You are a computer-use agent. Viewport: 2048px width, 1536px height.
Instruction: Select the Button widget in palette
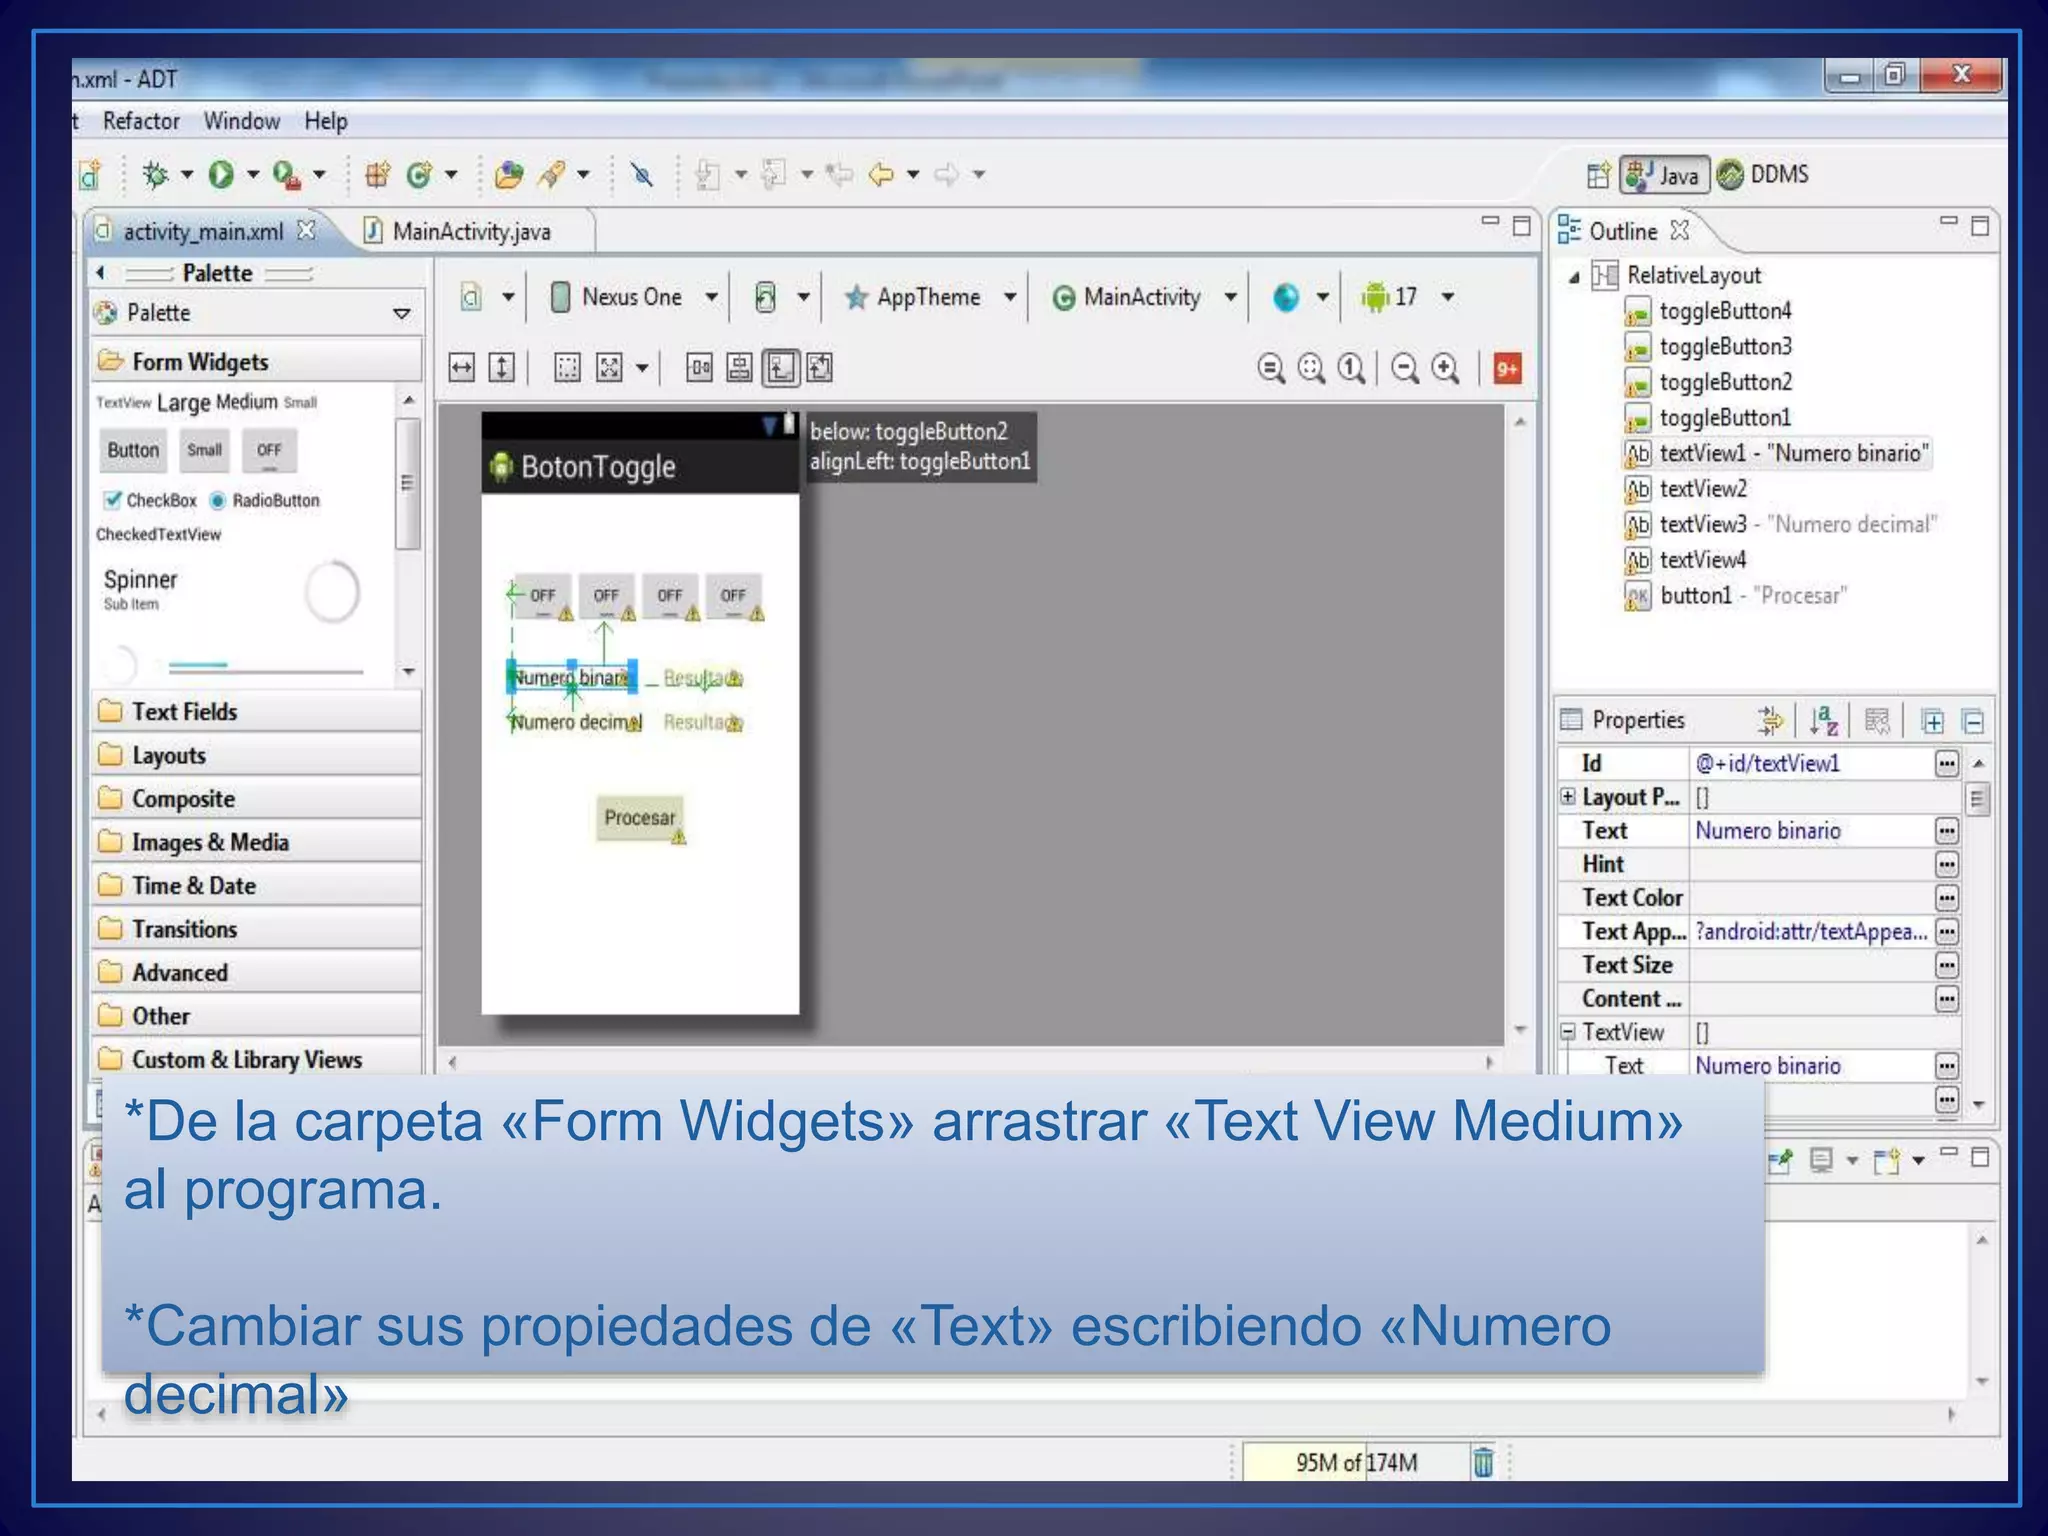[x=133, y=451]
